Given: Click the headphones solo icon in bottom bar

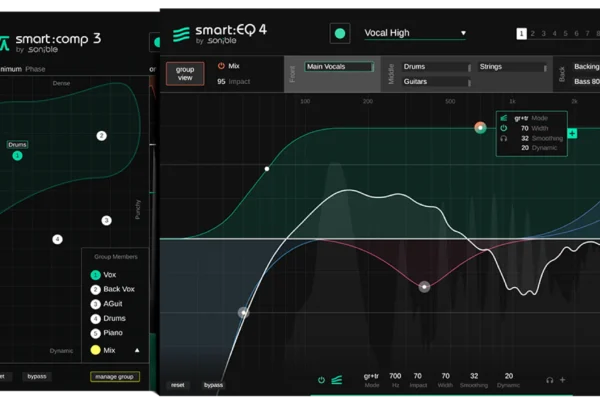Looking at the screenshot, I should click(549, 380).
